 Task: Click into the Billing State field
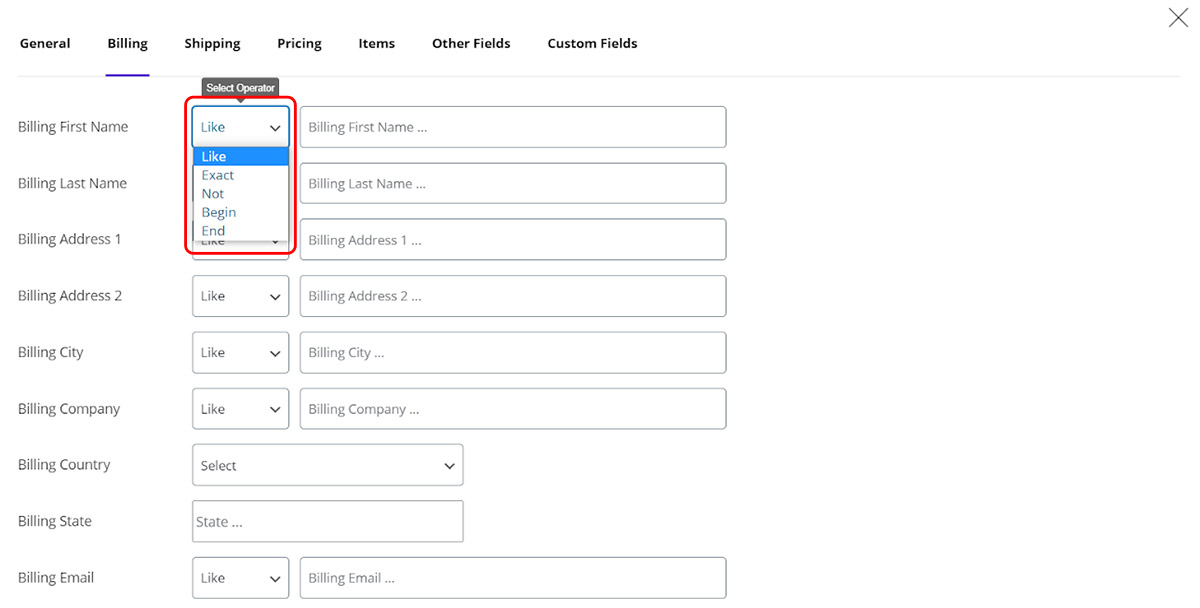tap(327, 522)
